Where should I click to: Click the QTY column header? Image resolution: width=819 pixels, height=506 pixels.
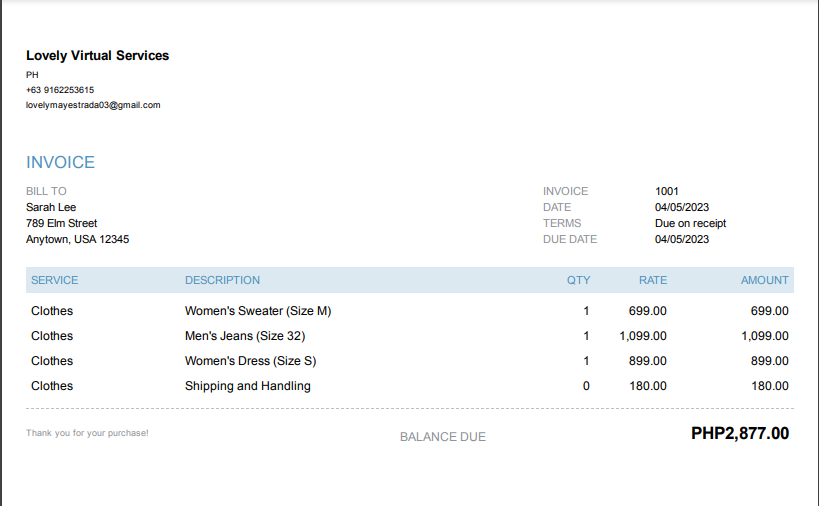[x=578, y=280]
